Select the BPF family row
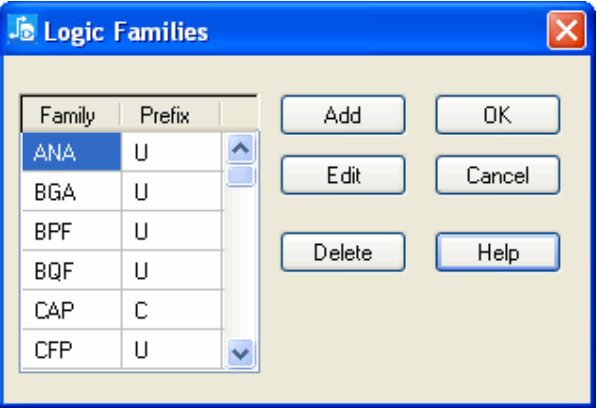This screenshot has width=597, height=408. (122, 231)
